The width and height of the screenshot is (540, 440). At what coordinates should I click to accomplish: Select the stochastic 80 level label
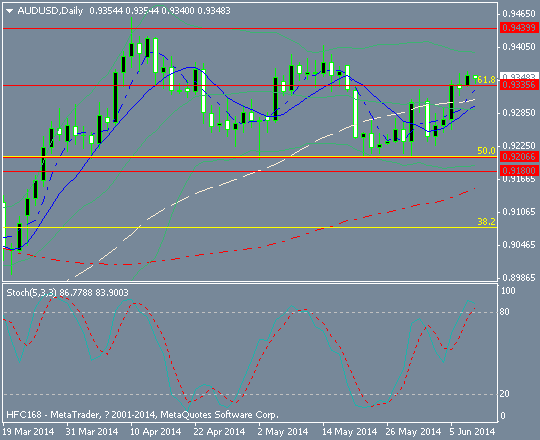505,312
